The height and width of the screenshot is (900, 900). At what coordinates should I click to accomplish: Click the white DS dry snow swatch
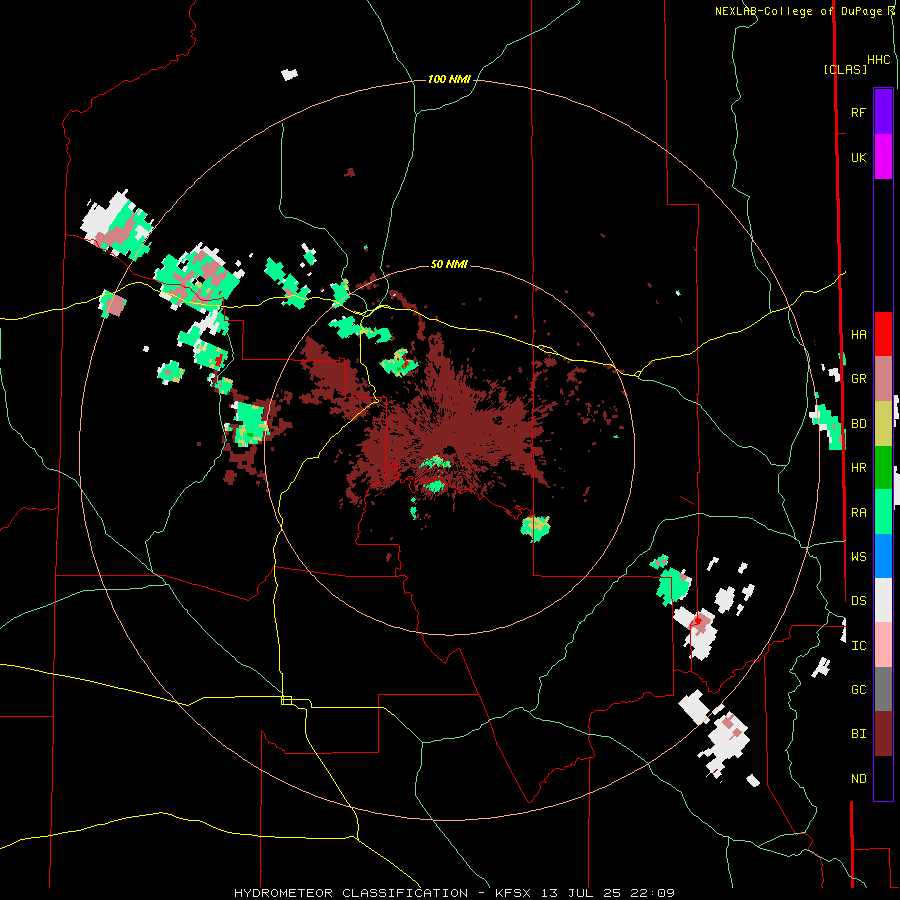click(x=883, y=600)
